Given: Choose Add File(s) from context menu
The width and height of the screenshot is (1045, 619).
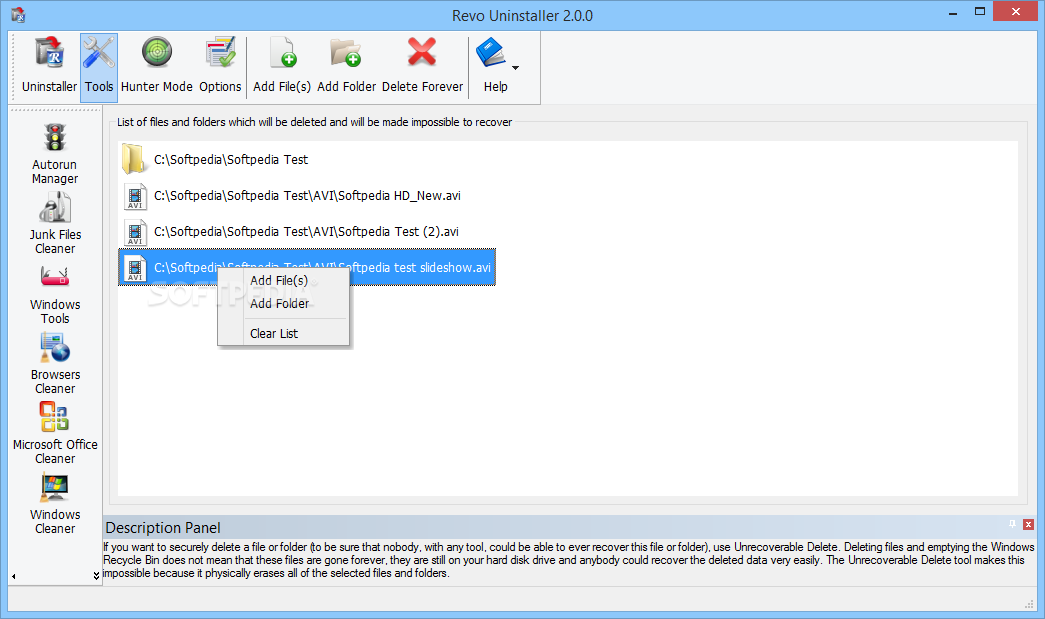Looking at the screenshot, I should tap(283, 281).
